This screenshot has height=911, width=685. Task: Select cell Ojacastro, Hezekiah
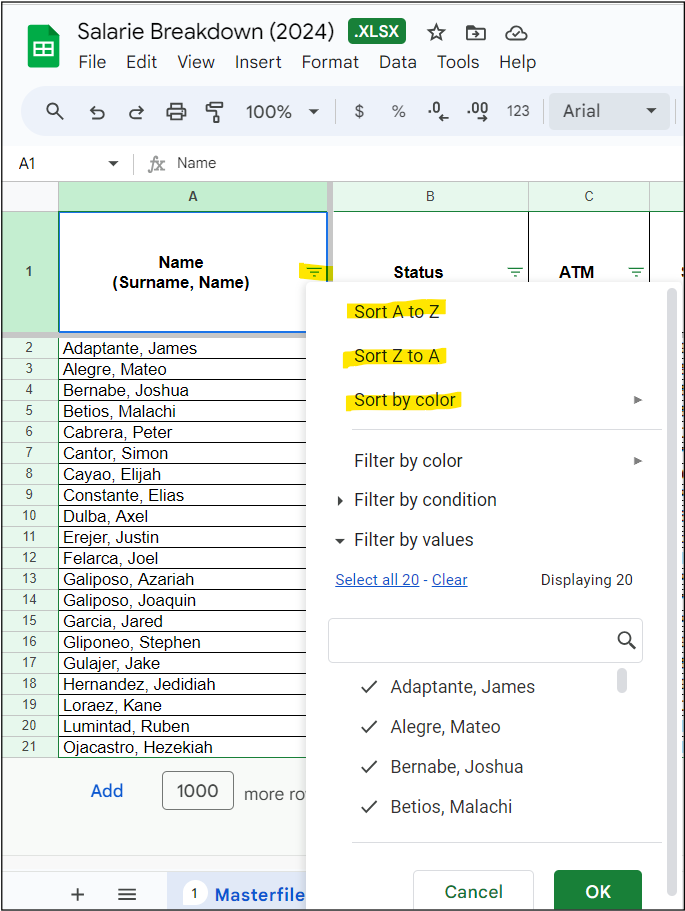click(x=182, y=747)
